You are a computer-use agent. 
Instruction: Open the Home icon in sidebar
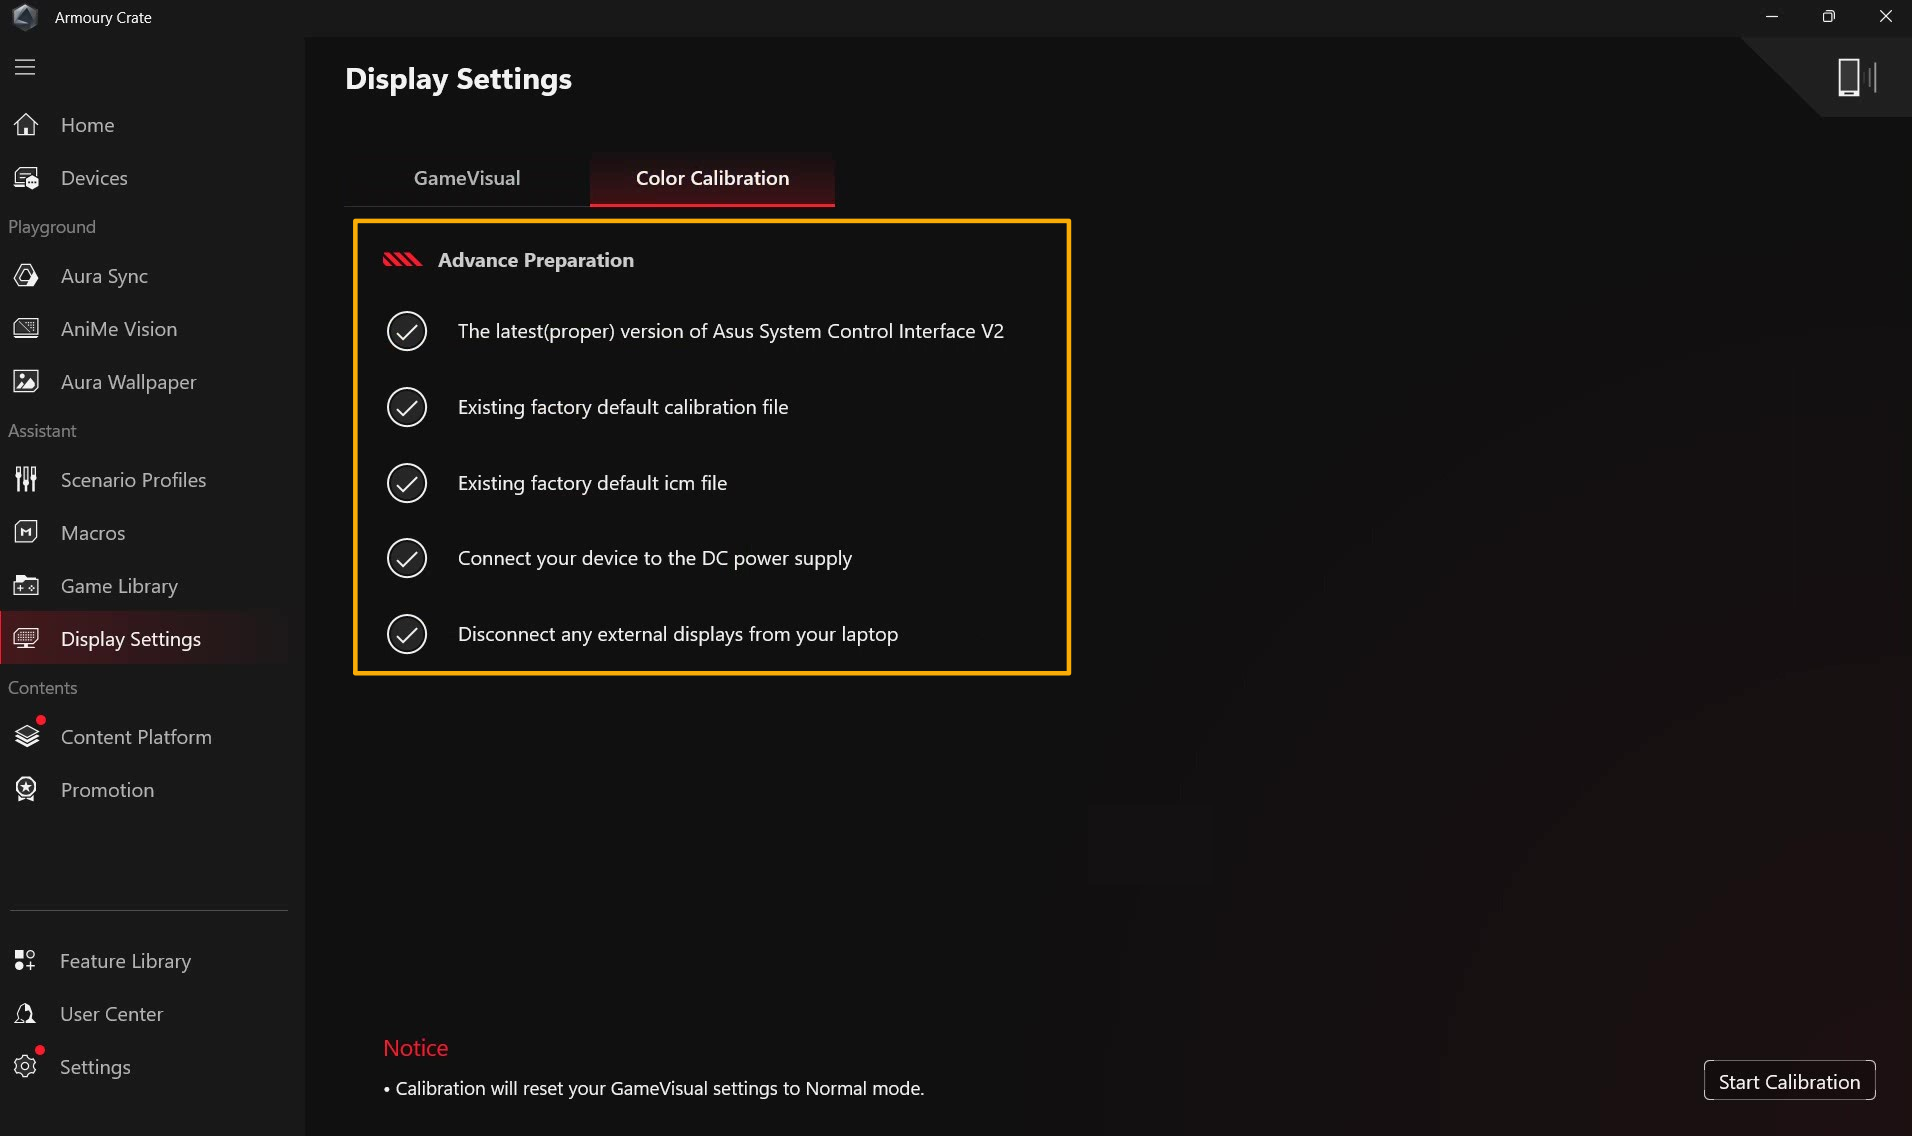click(x=26, y=125)
